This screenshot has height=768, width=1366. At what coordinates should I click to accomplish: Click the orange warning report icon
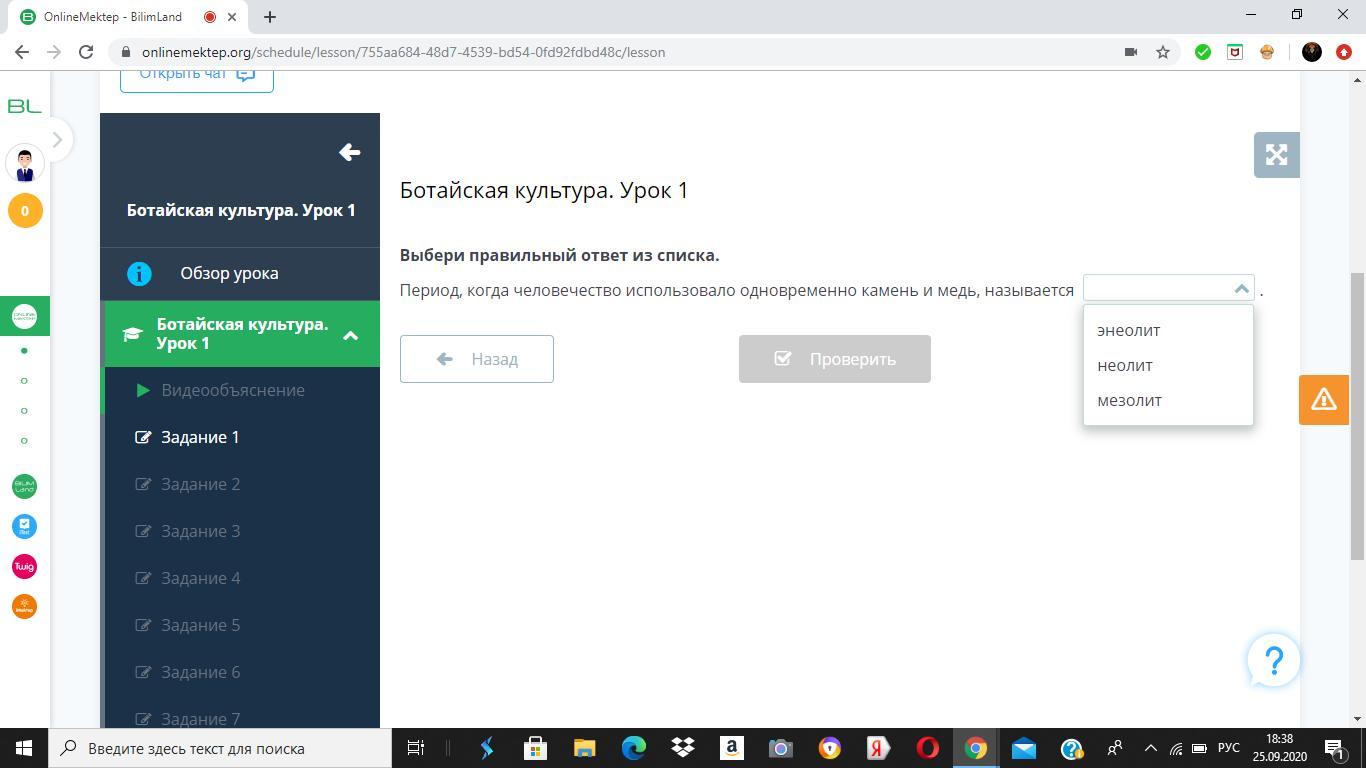pyautogui.click(x=1323, y=400)
